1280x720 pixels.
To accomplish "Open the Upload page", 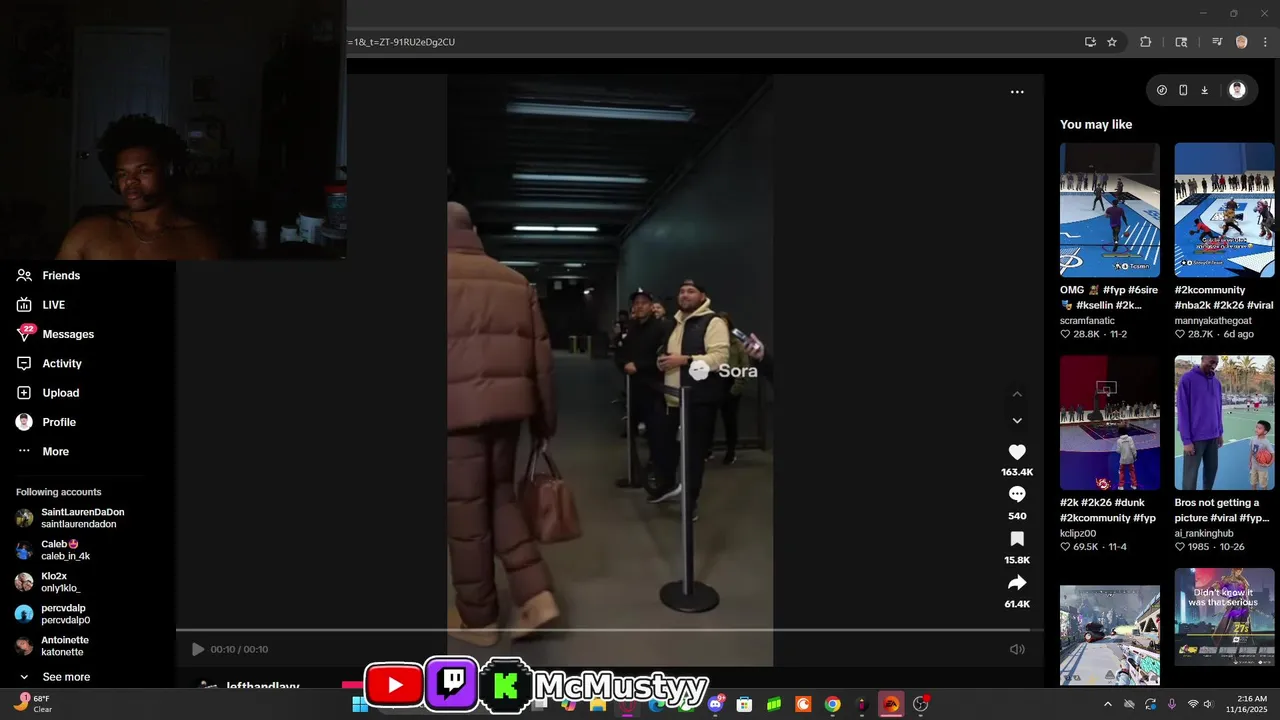I will (x=47, y=393).
